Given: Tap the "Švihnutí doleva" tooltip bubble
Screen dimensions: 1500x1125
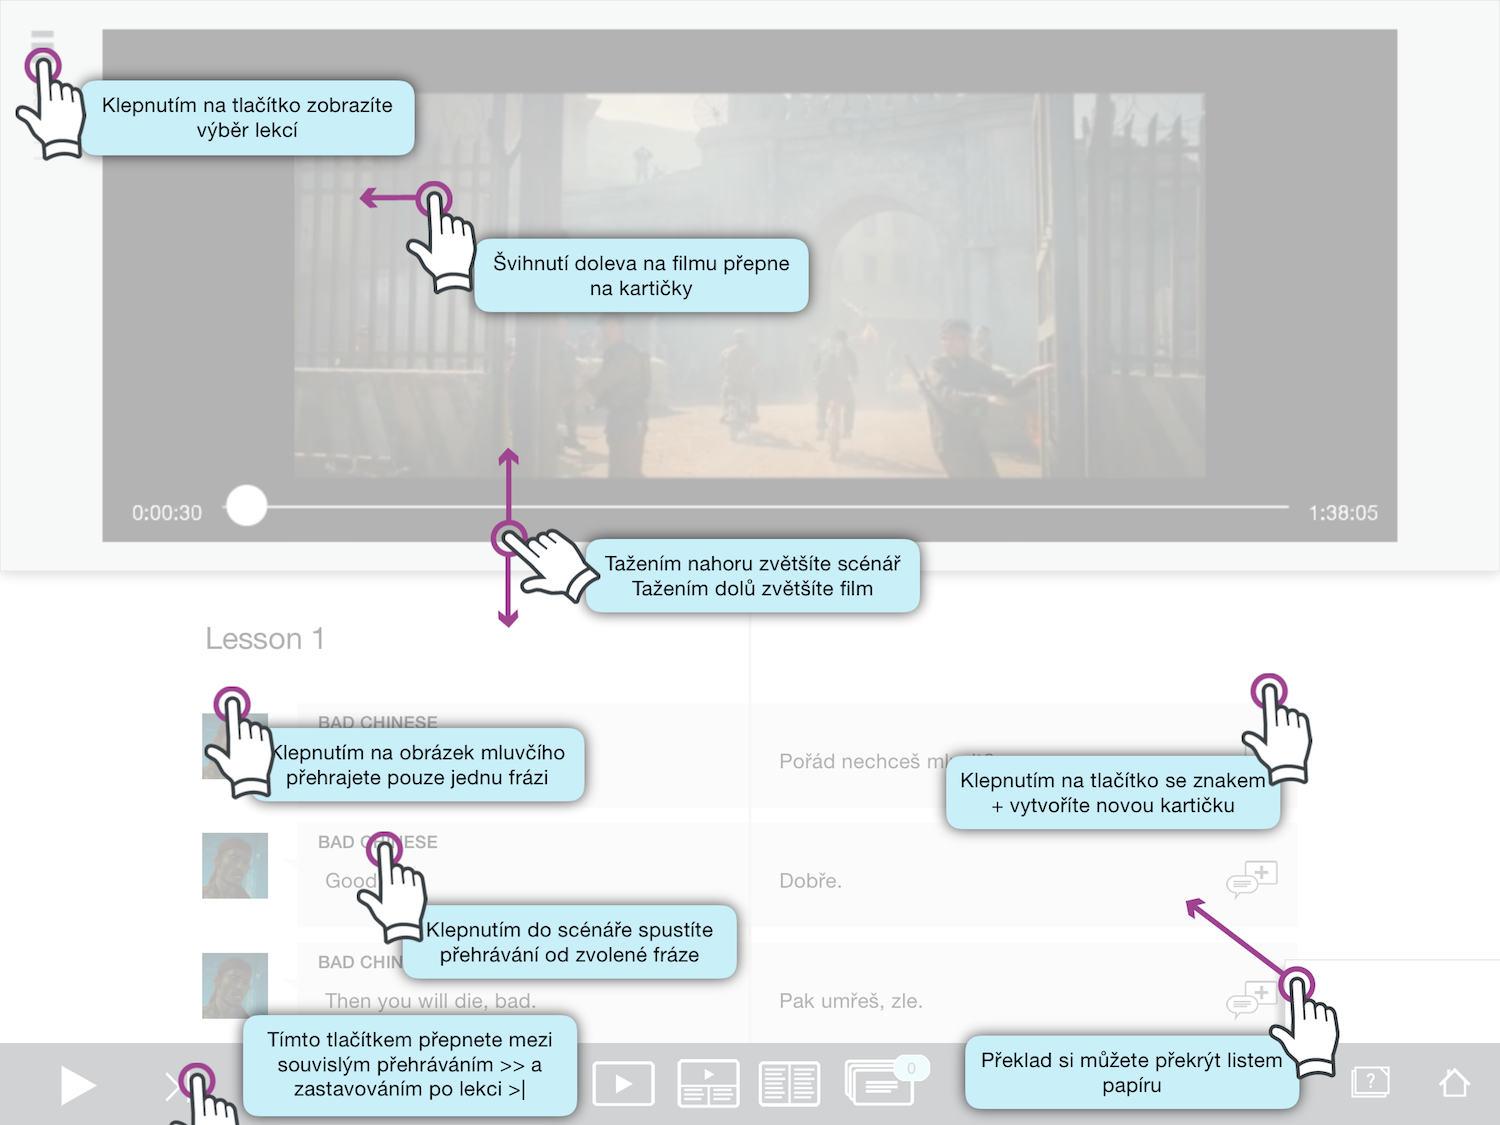Looking at the screenshot, I should click(x=640, y=276).
